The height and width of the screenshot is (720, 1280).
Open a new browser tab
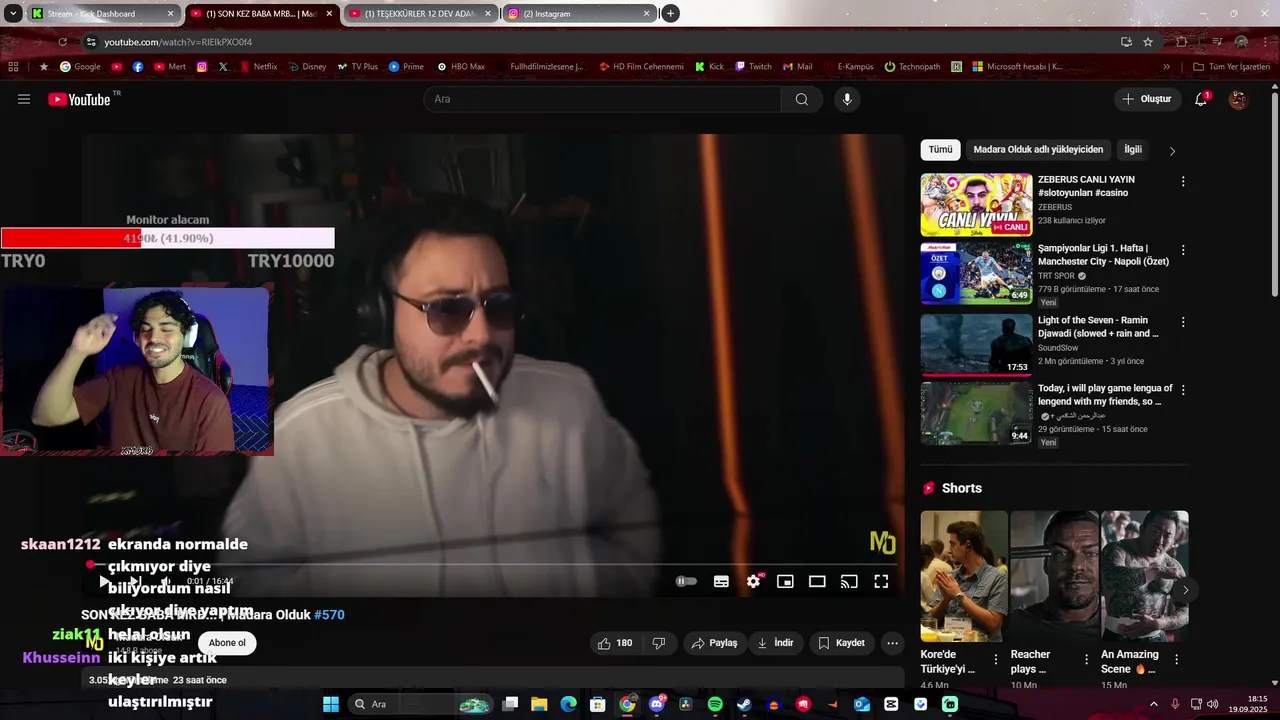click(671, 14)
